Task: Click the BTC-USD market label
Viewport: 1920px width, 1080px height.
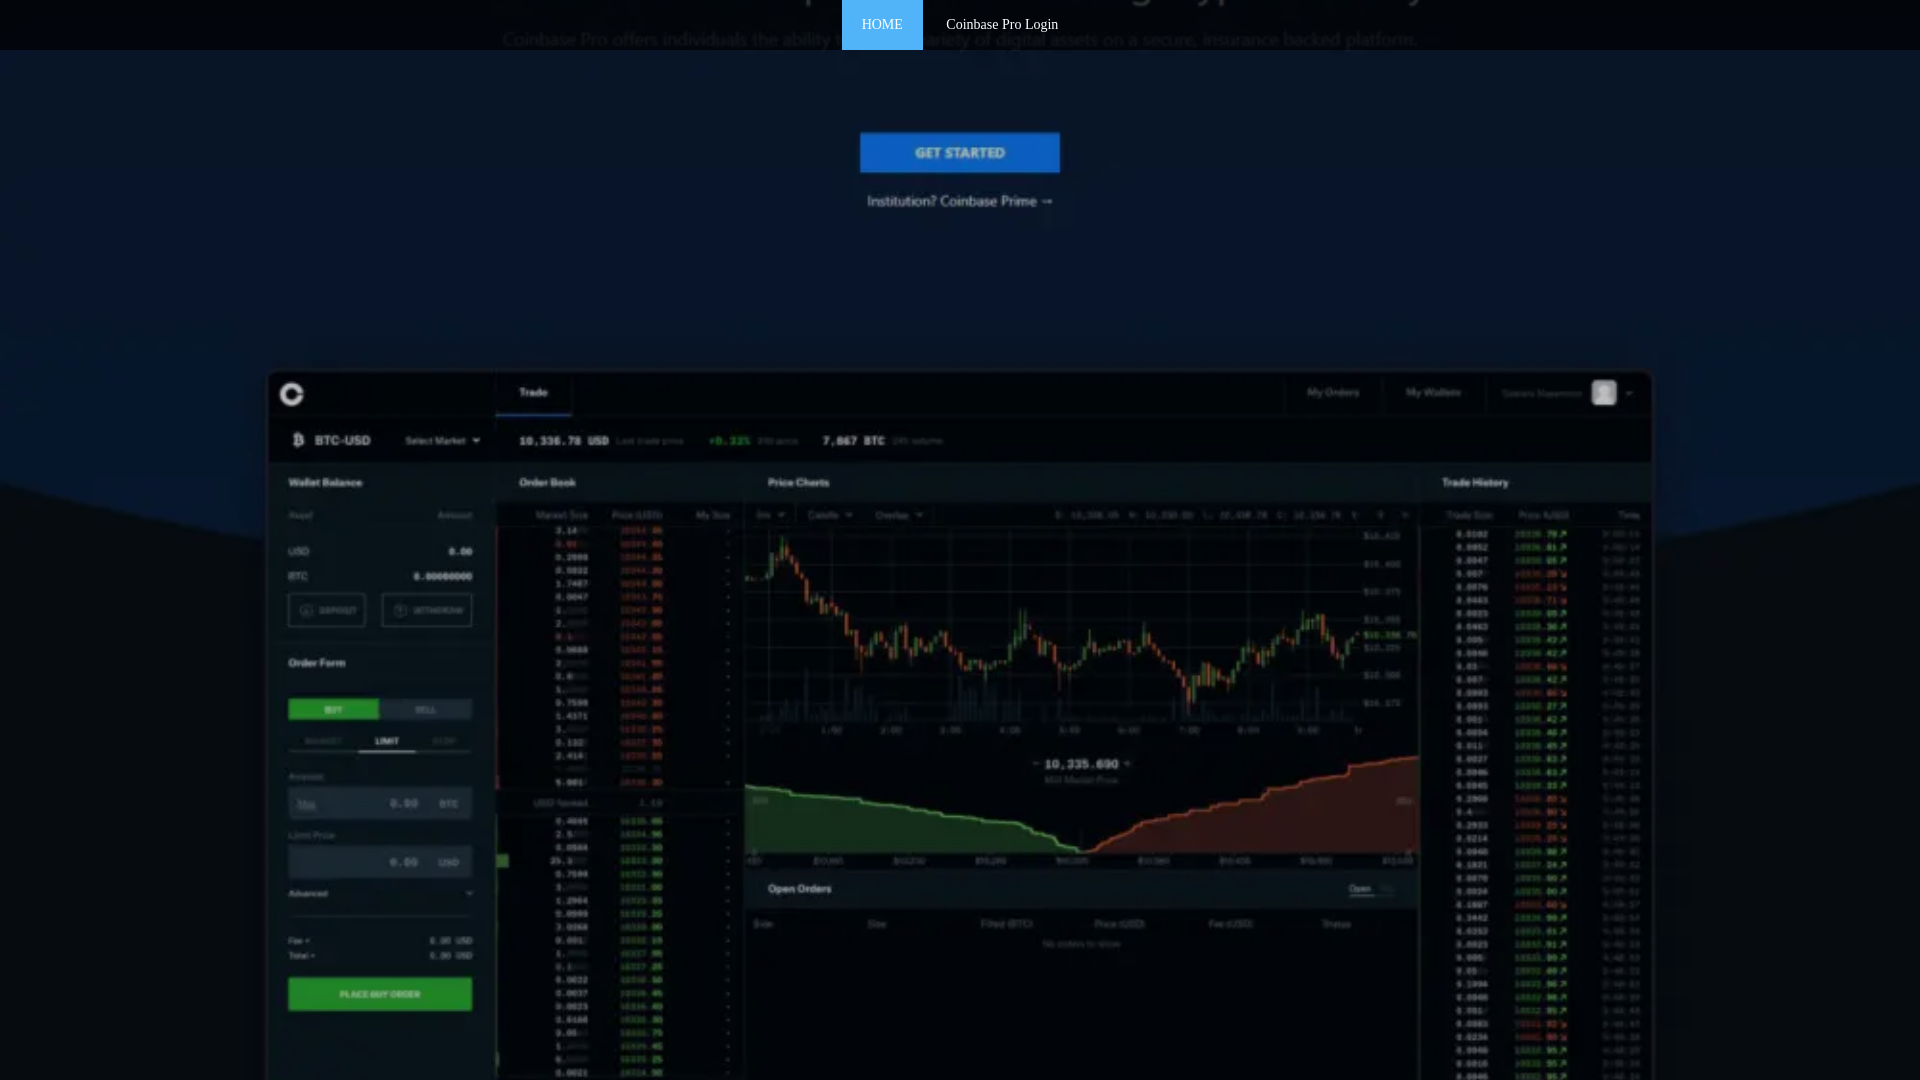Action: (342, 440)
